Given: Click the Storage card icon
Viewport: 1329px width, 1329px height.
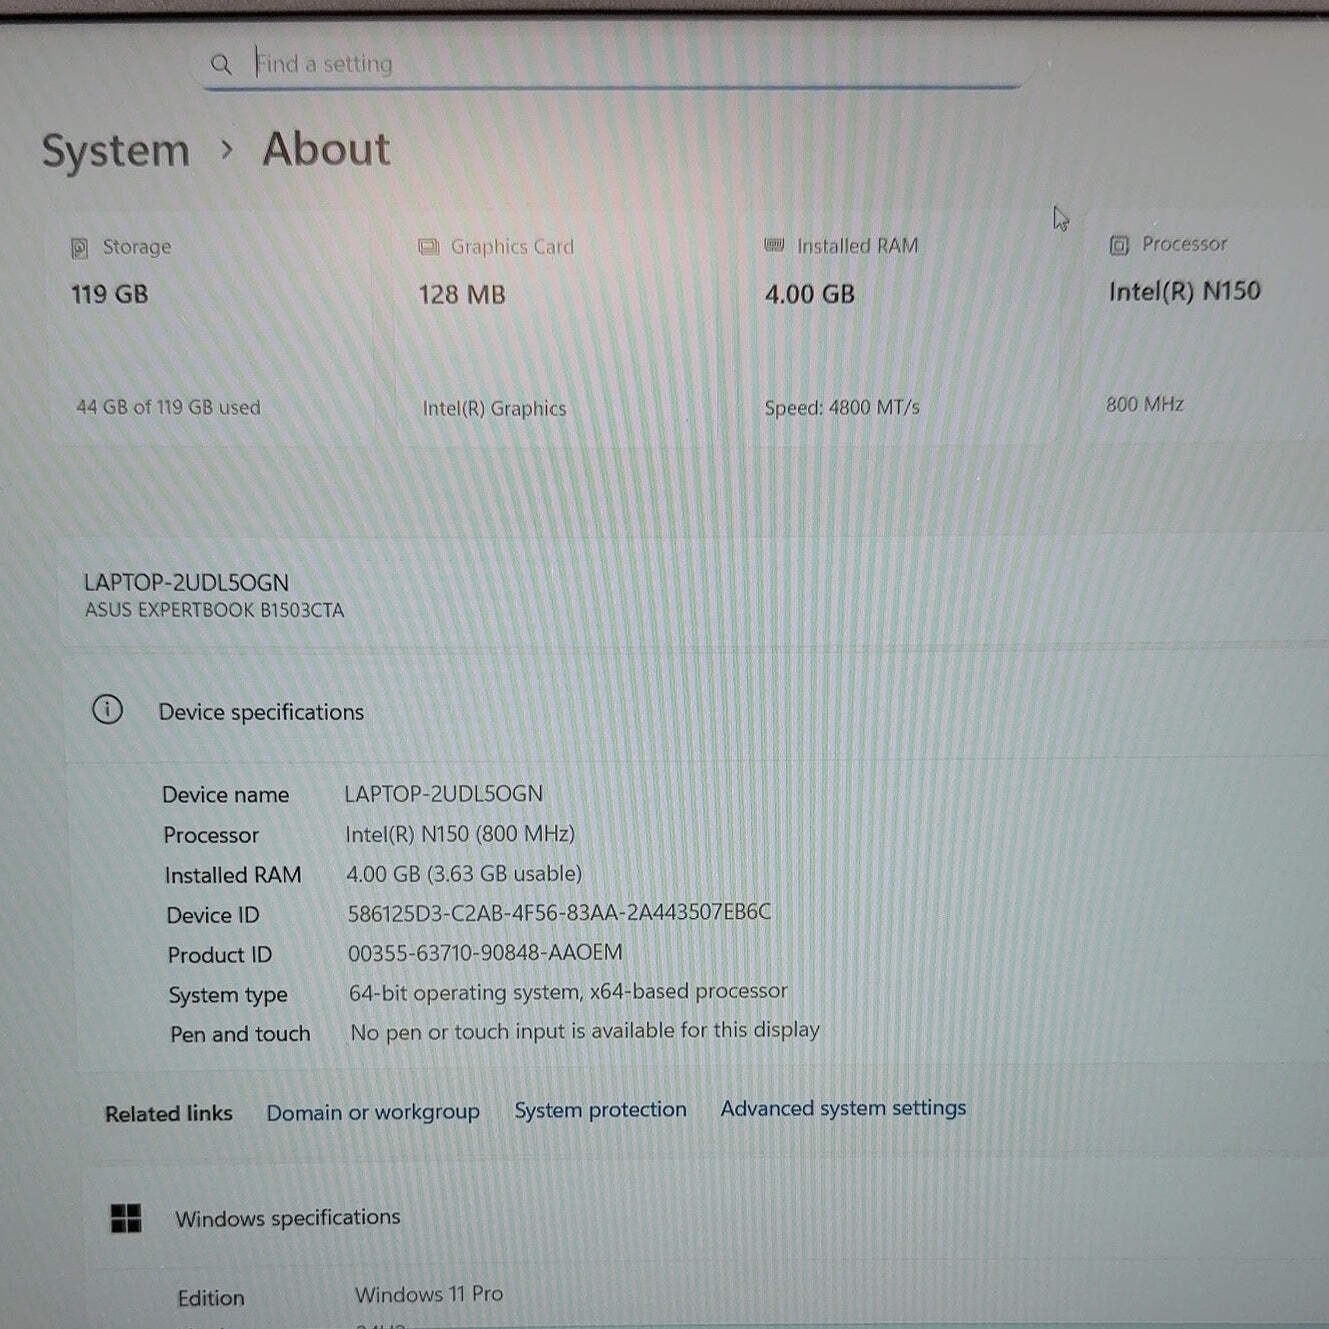Looking at the screenshot, I should [x=80, y=248].
